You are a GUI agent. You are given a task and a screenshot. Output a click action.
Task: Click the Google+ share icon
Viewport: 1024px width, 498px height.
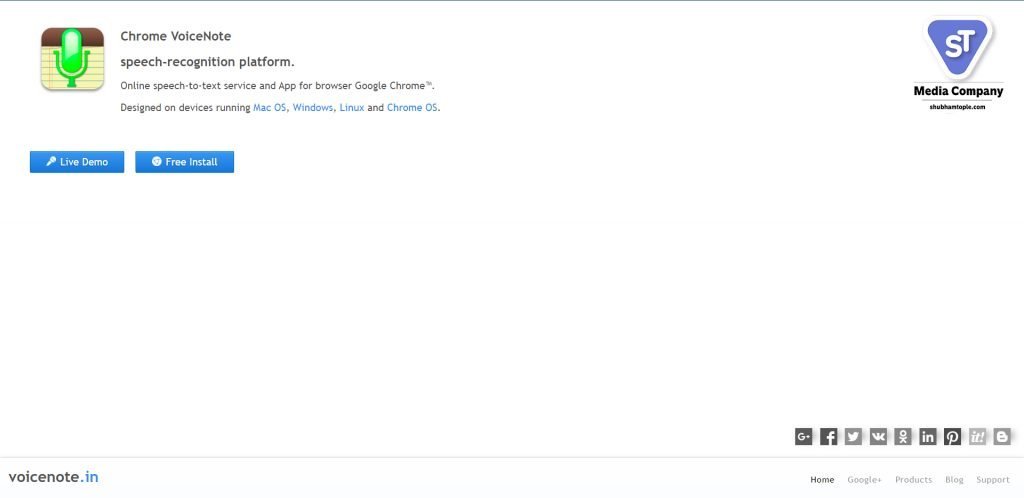pyautogui.click(x=803, y=437)
